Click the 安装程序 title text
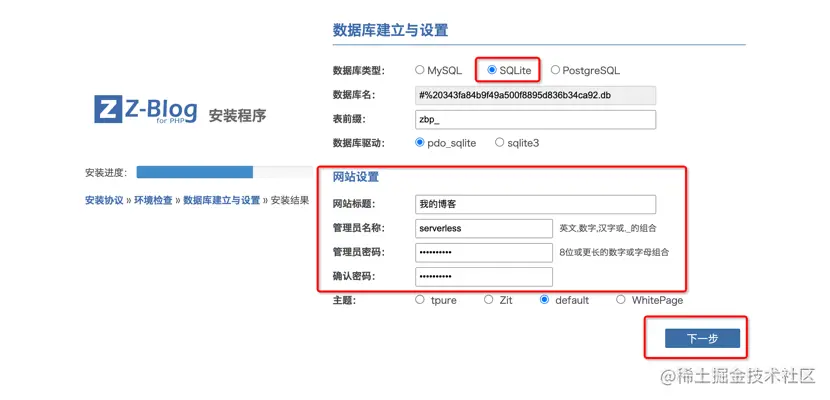 tap(237, 115)
